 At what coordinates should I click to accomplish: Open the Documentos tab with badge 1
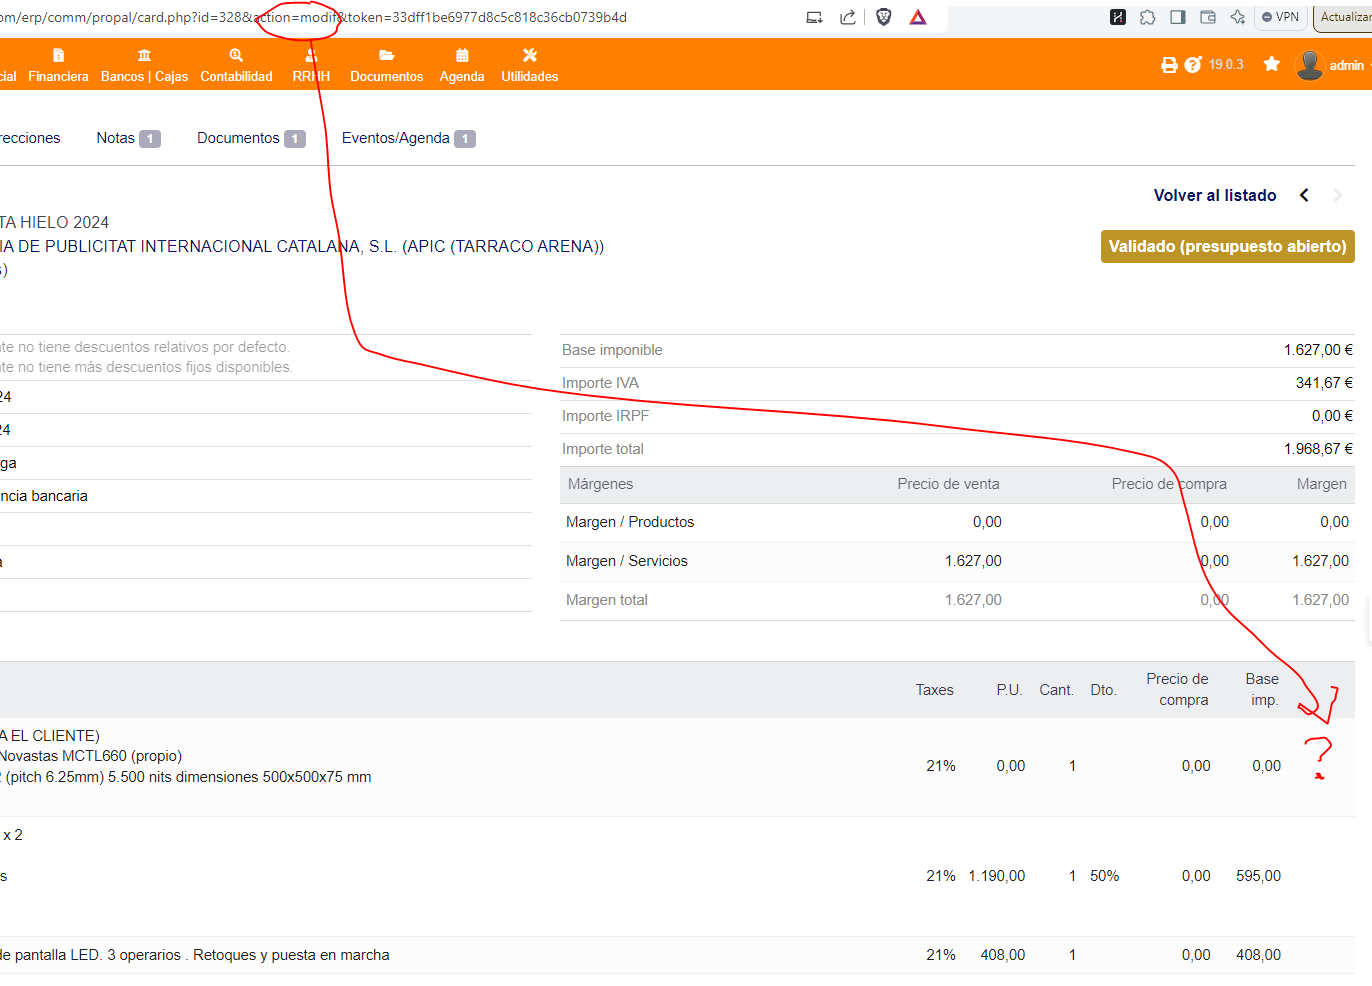pos(250,138)
